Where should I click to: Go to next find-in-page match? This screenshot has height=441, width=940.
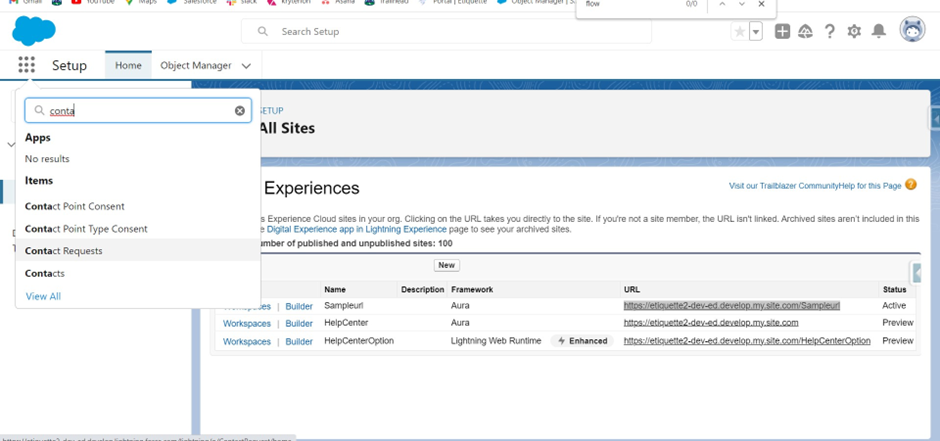(x=742, y=4)
